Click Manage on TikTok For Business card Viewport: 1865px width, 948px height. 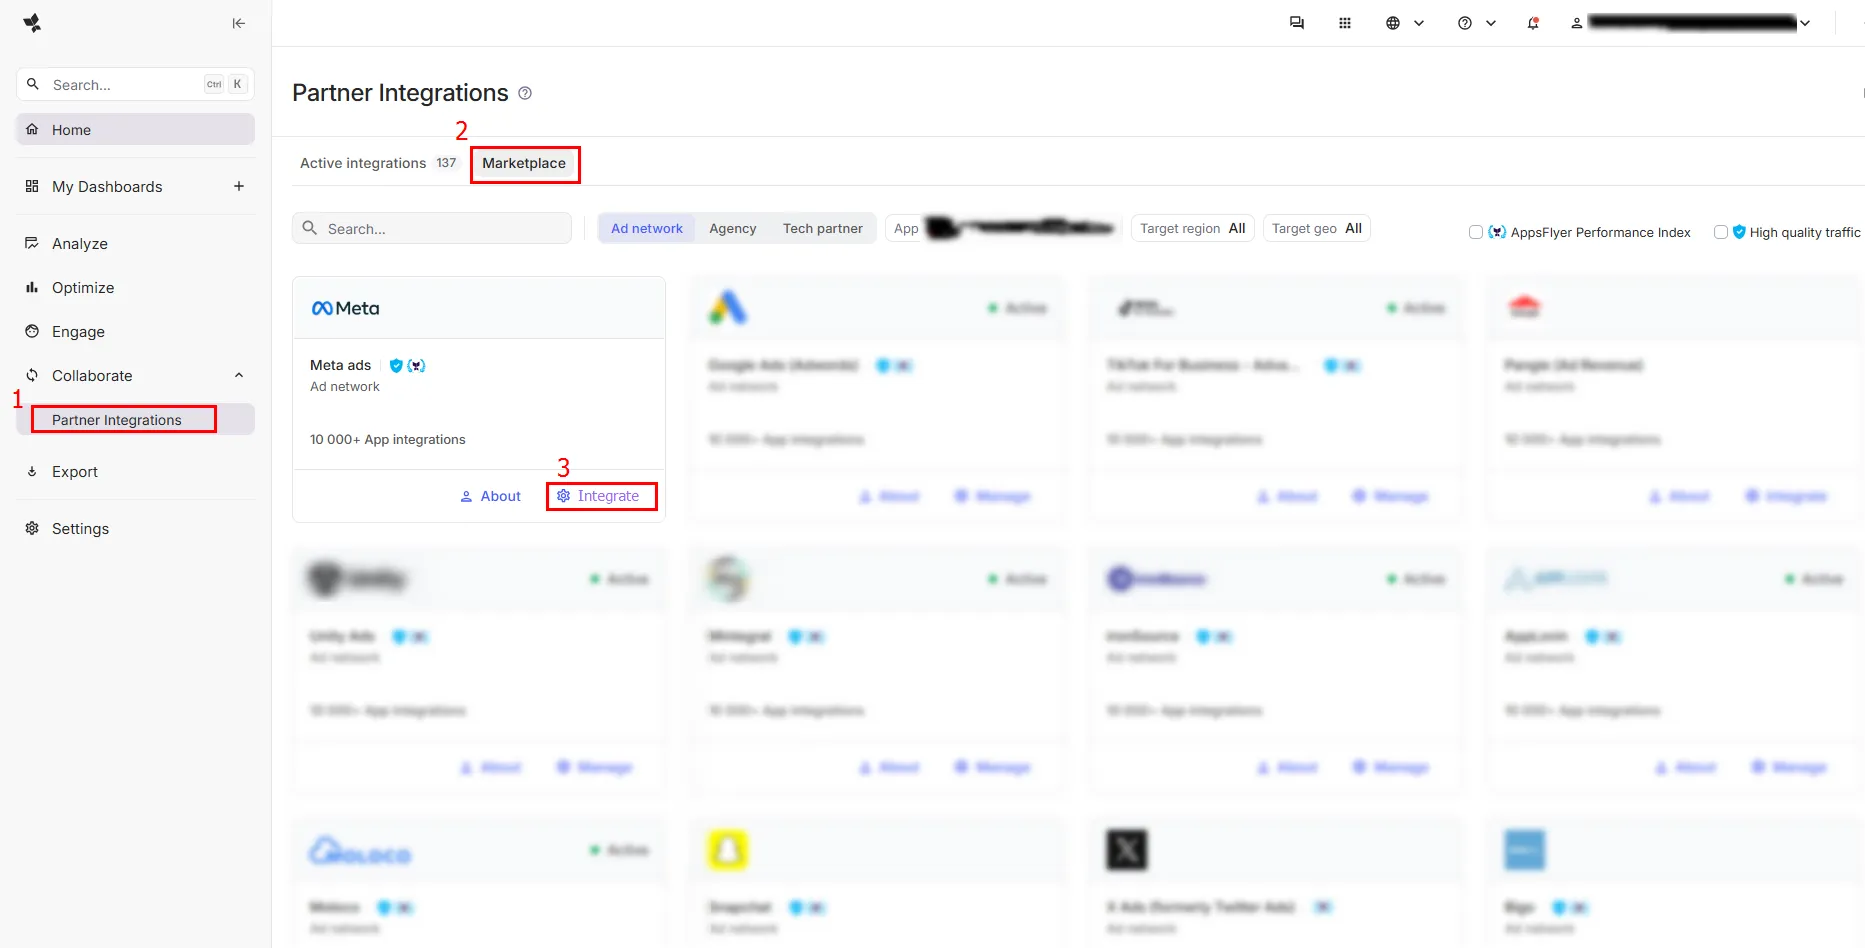point(1390,496)
